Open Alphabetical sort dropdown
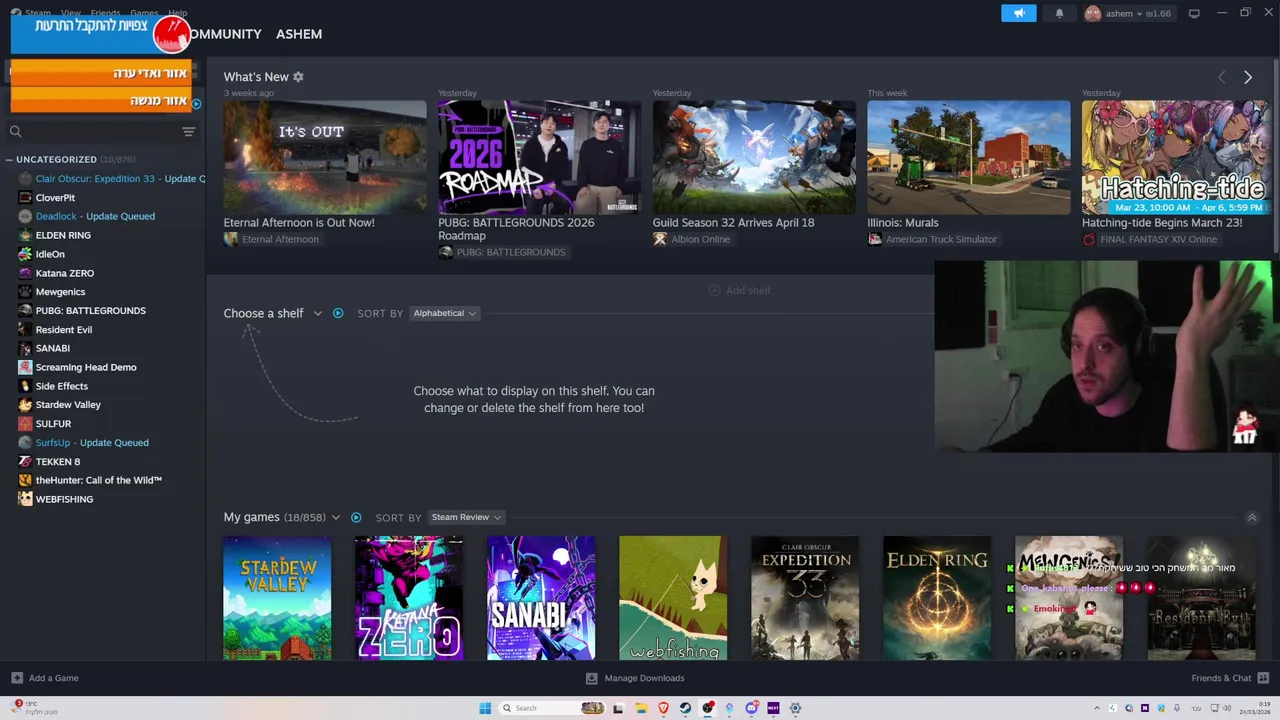 (445, 313)
